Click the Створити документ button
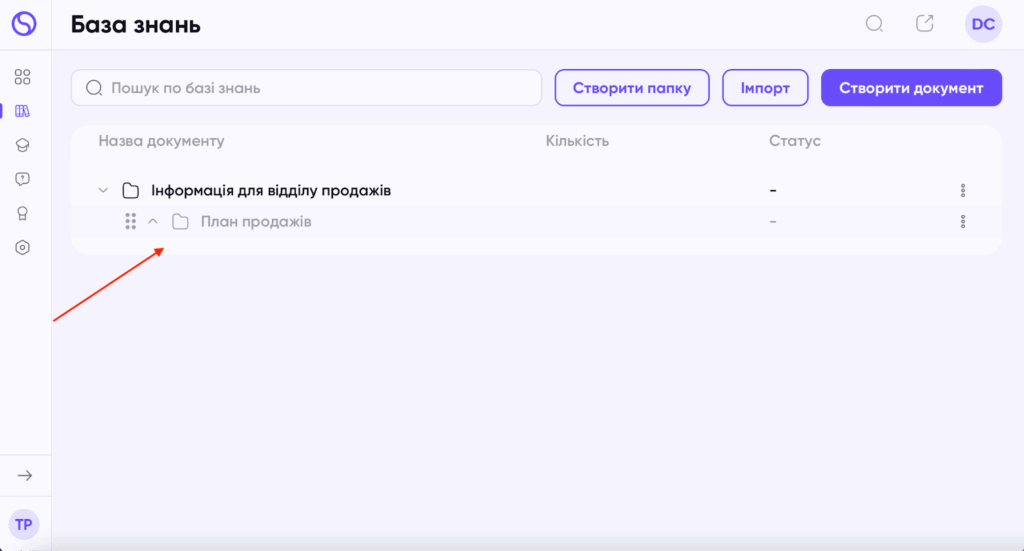Screen dimensions: 1024x551 [911, 88]
